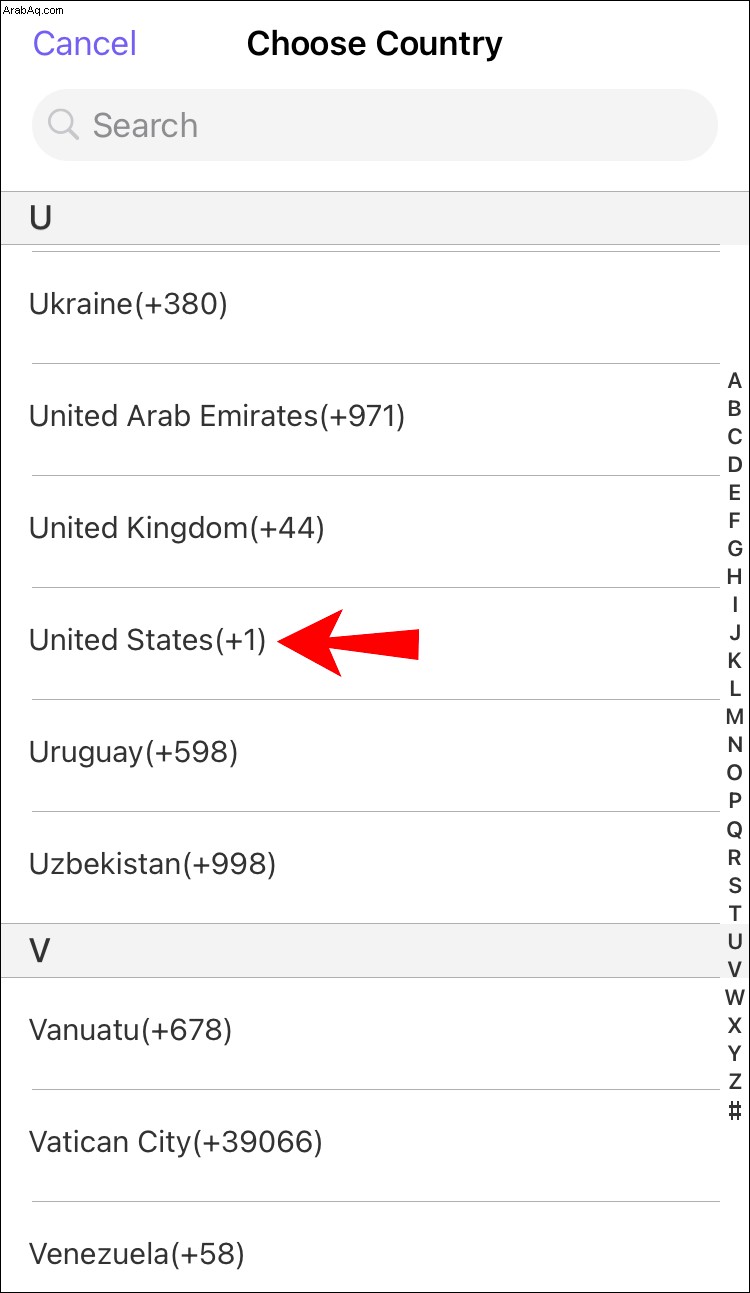Jump to letter U in index

735,941
